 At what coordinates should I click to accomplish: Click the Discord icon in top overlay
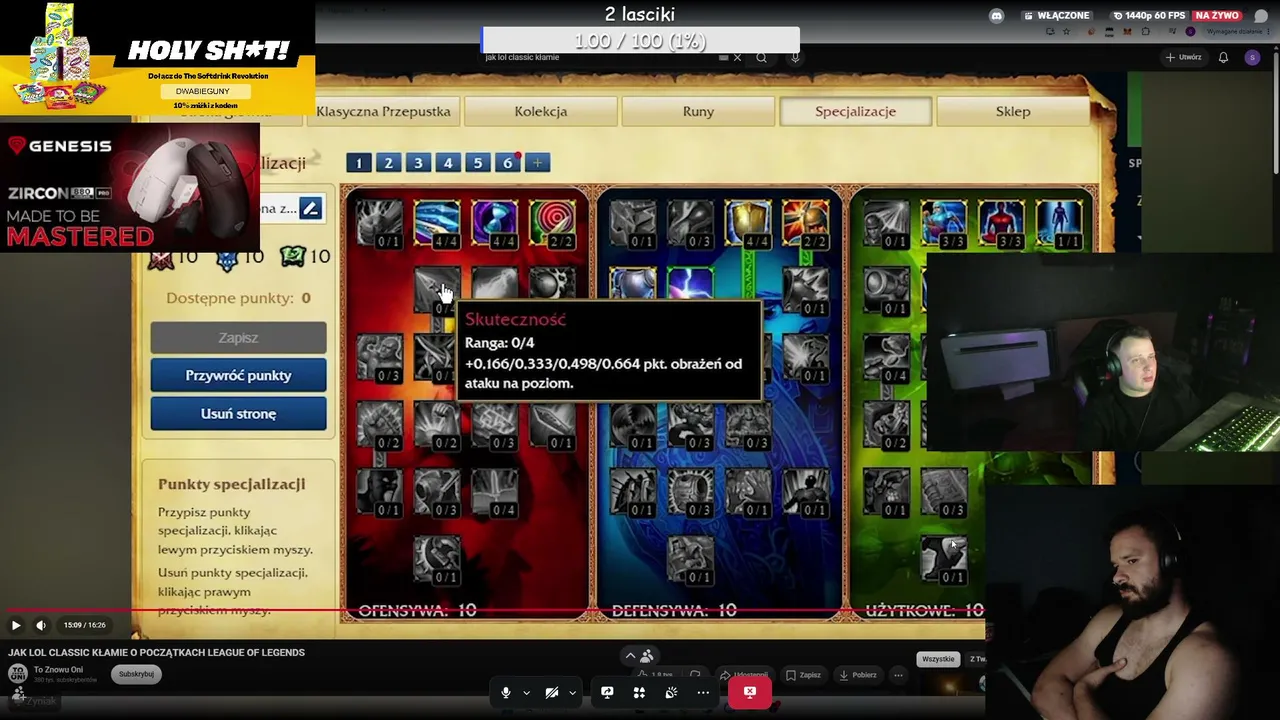pyautogui.click(x=996, y=16)
